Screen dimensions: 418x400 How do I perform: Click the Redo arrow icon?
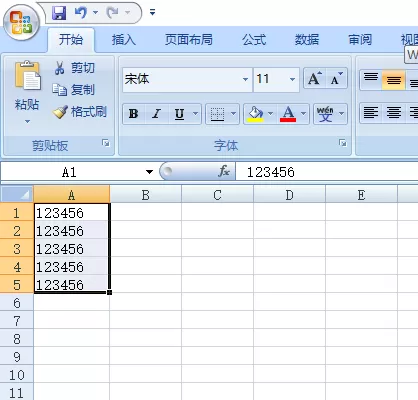pyautogui.click(x=112, y=13)
